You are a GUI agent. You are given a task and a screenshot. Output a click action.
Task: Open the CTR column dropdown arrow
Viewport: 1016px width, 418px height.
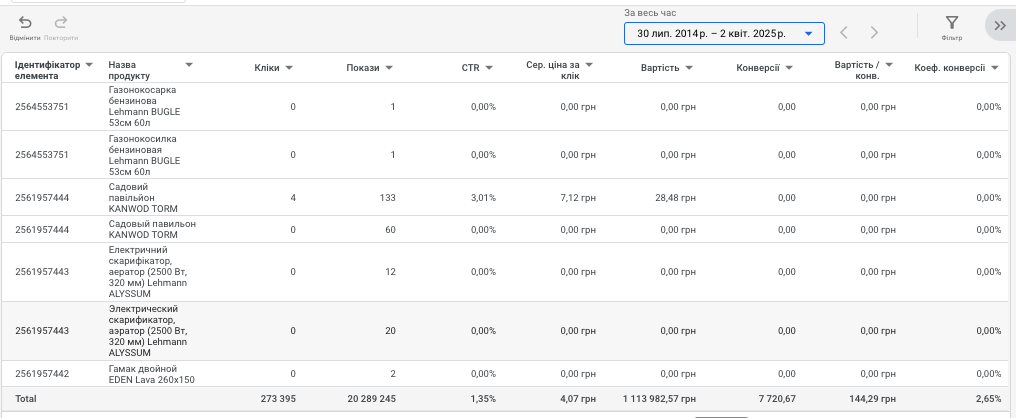(x=489, y=68)
